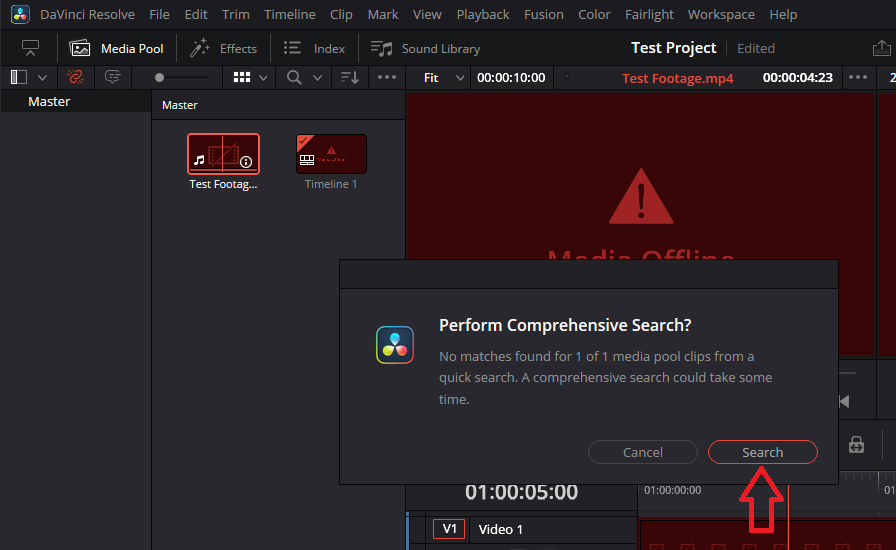This screenshot has width=896, height=550.
Task: Open the Sound Library panel
Action: (425, 48)
